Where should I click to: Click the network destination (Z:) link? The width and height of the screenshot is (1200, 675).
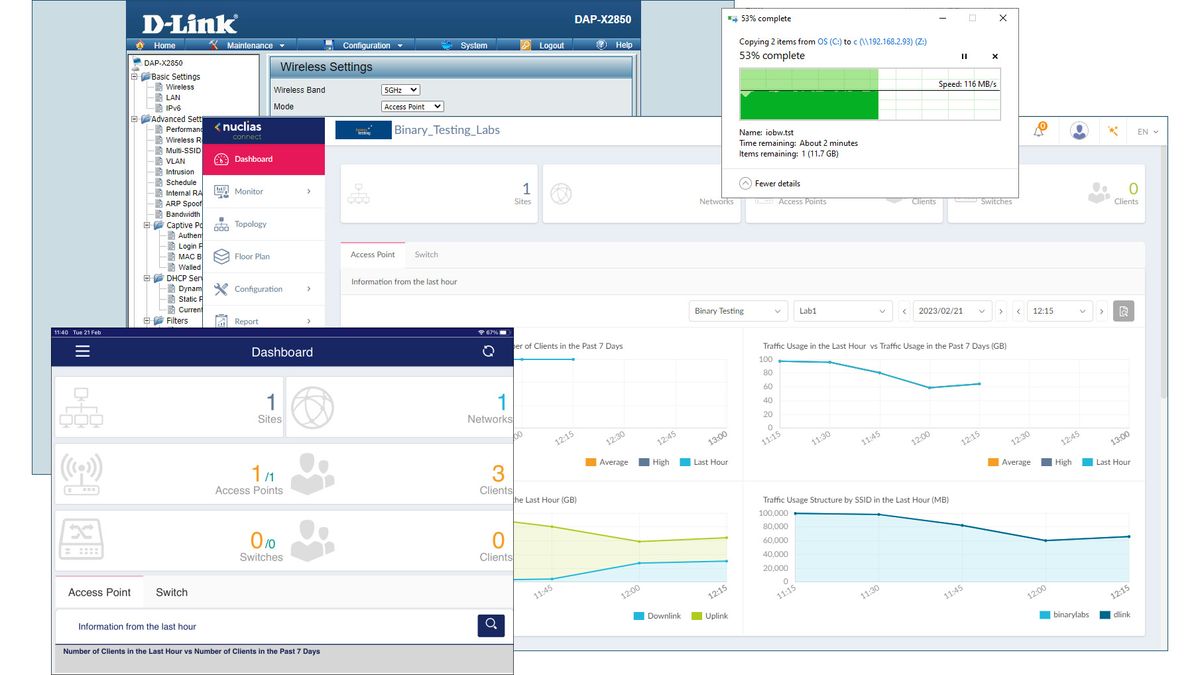[892, 42]
